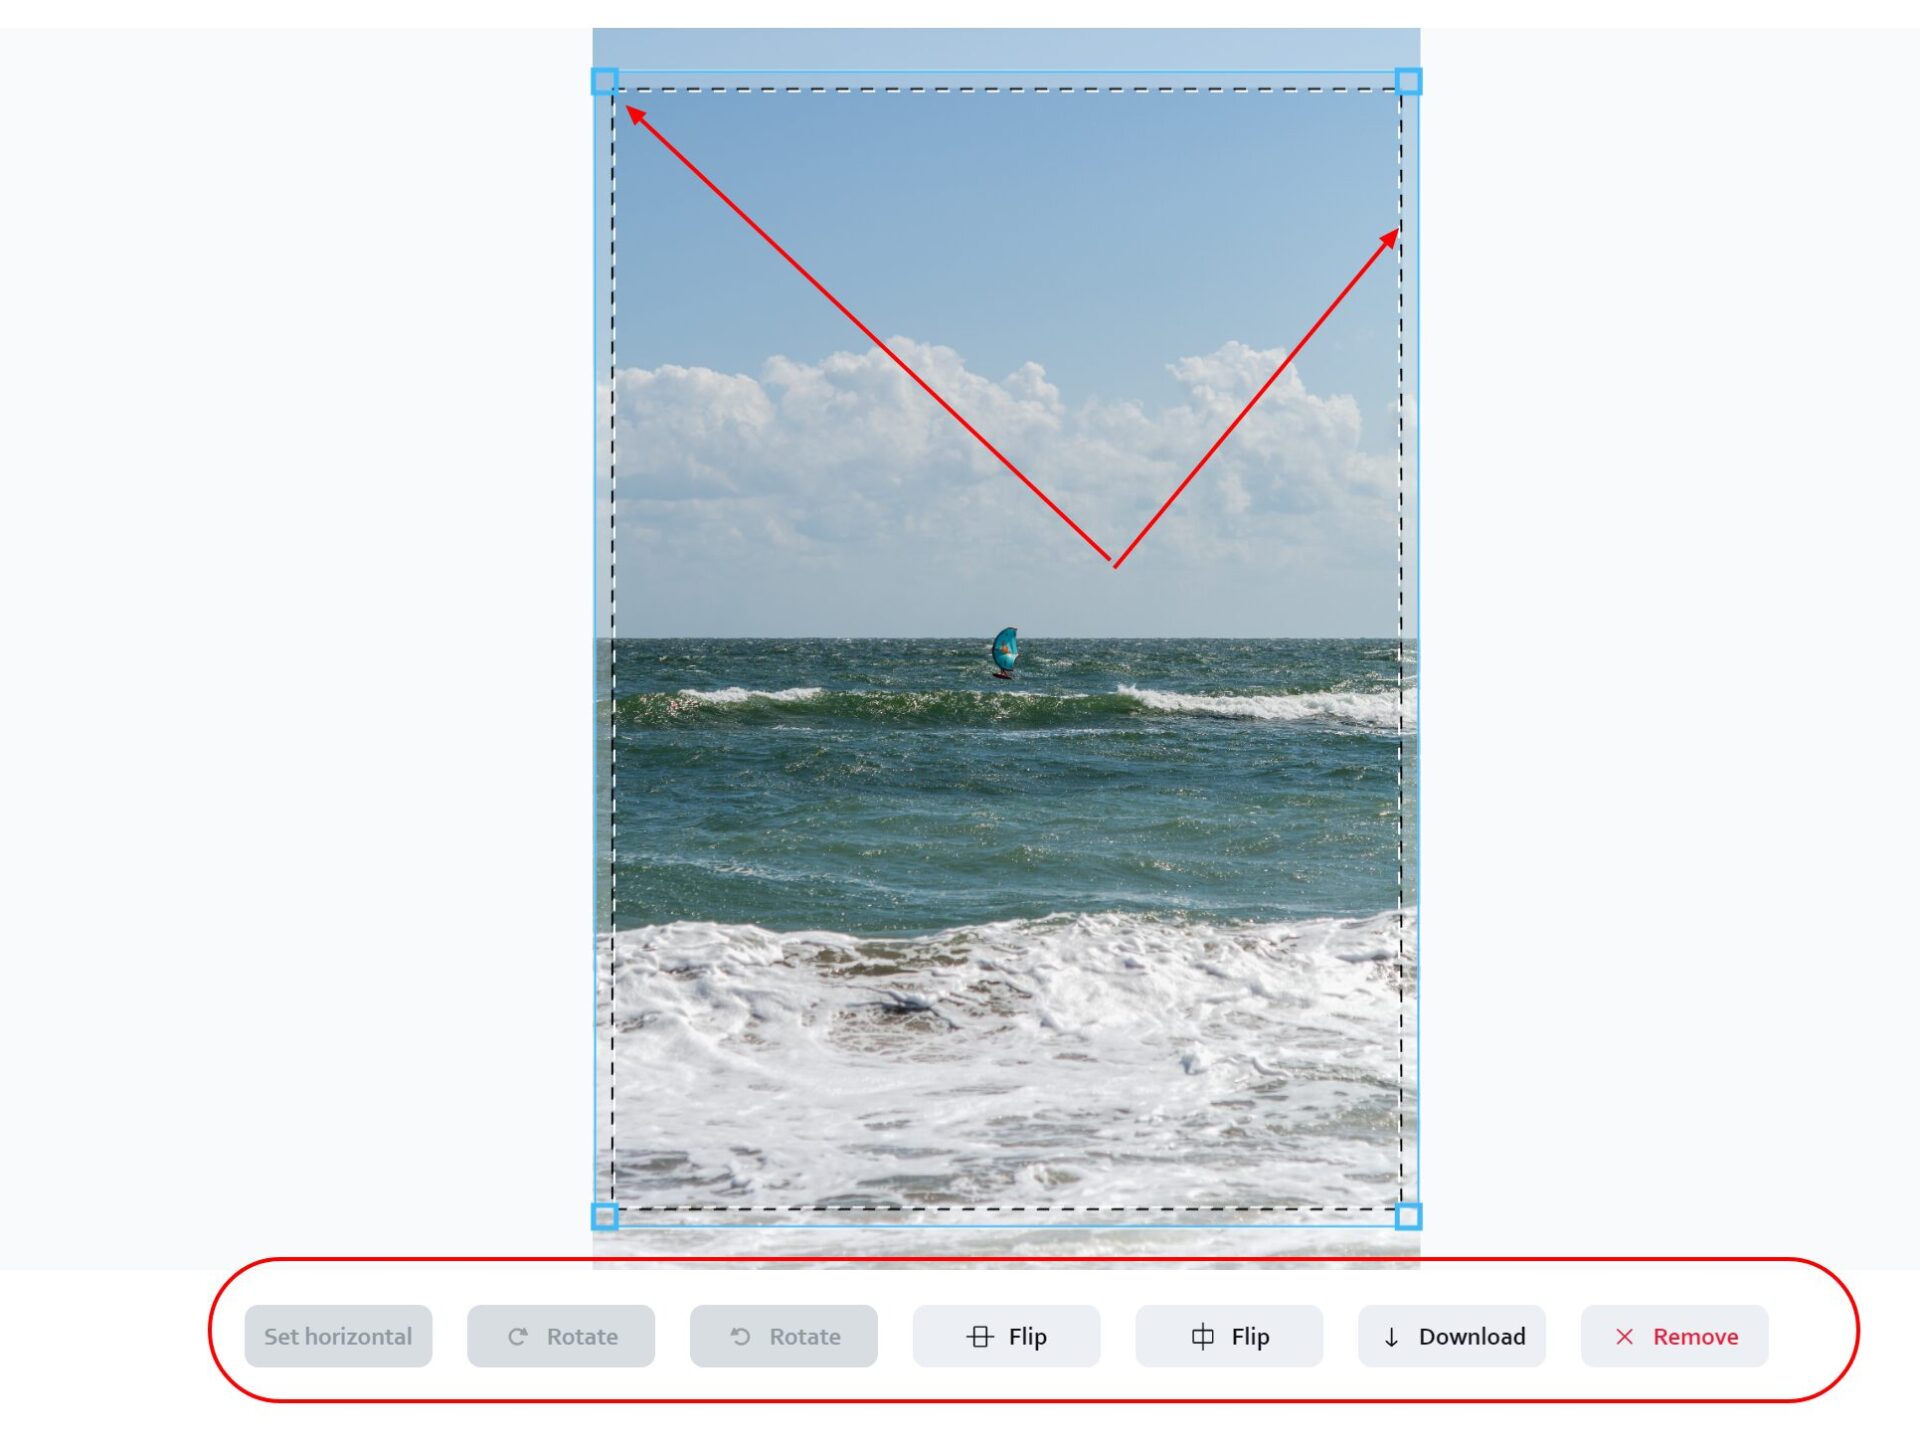Click the red arrowhead near the top-left handle
Image resolution: width=1920 pixels, height=1449 pixels.
(x=636, y=116)
